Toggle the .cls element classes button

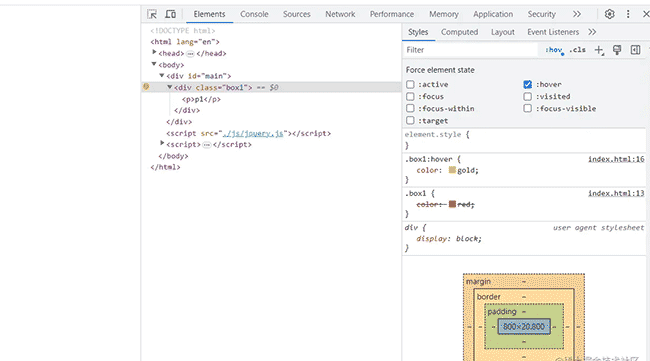pos(577,50)
